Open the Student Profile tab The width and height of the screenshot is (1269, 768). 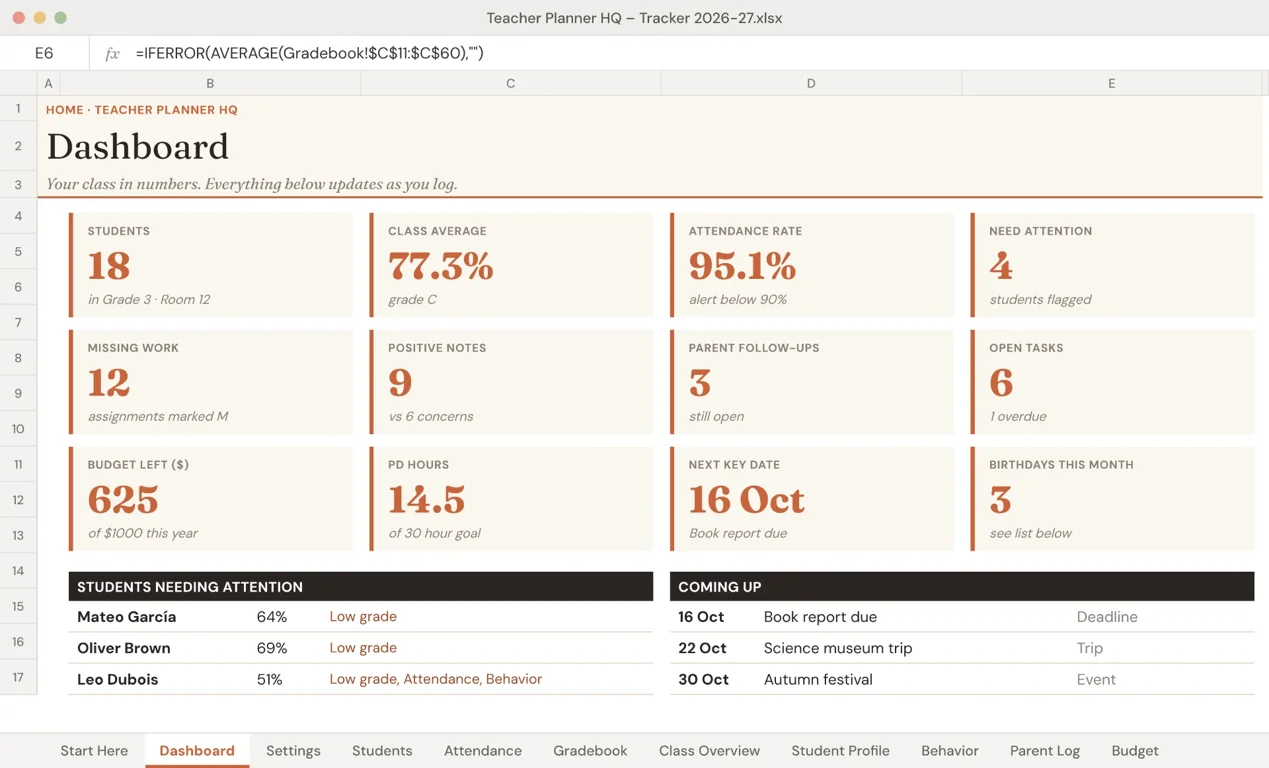[x=840, y=750]
